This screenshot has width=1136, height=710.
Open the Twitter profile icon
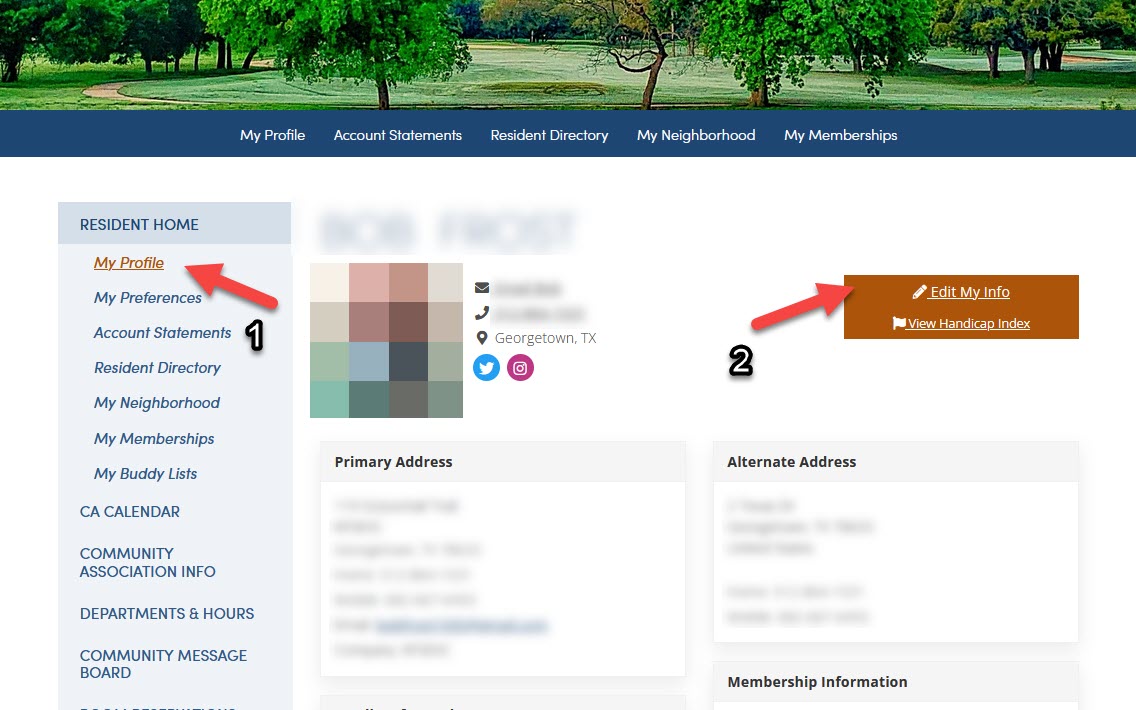point(486,368)
